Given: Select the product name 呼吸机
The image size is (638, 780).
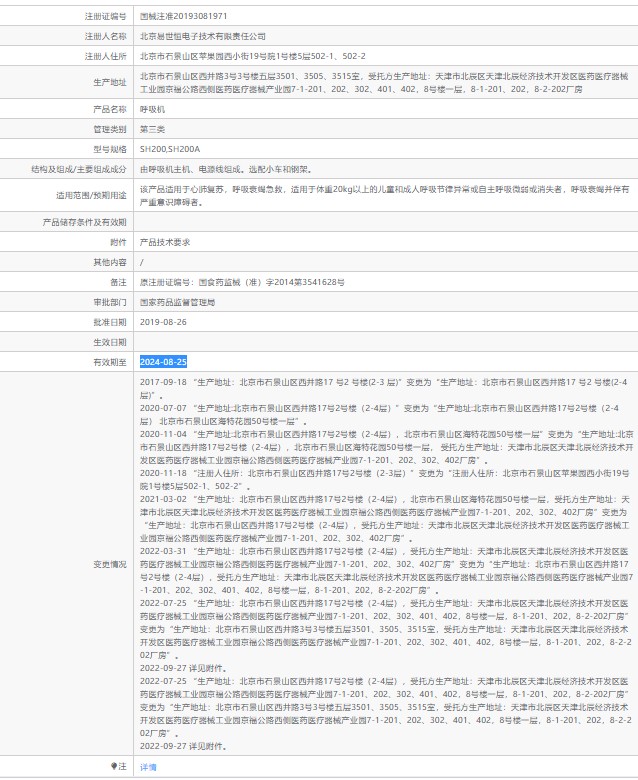Looking at the screenshot, I should (152, 109).
